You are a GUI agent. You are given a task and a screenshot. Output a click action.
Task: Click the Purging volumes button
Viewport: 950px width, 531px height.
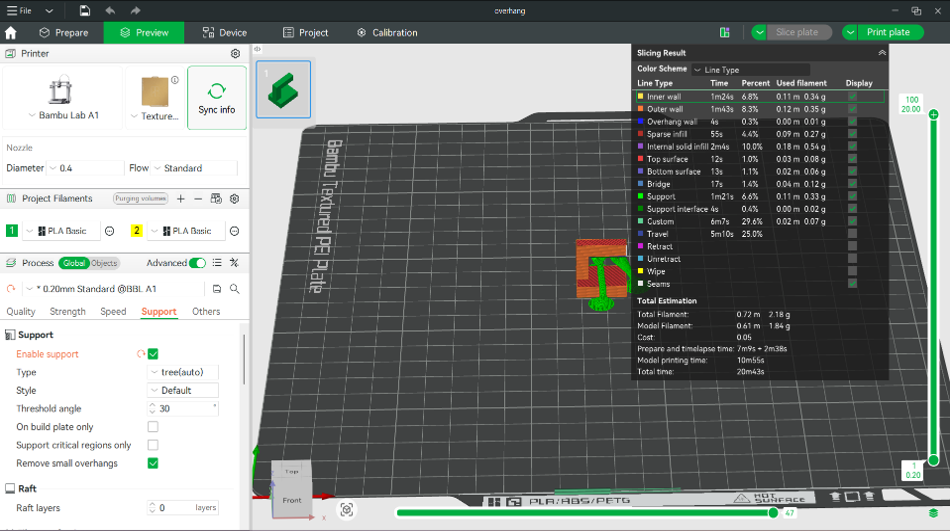click(140, 199)
